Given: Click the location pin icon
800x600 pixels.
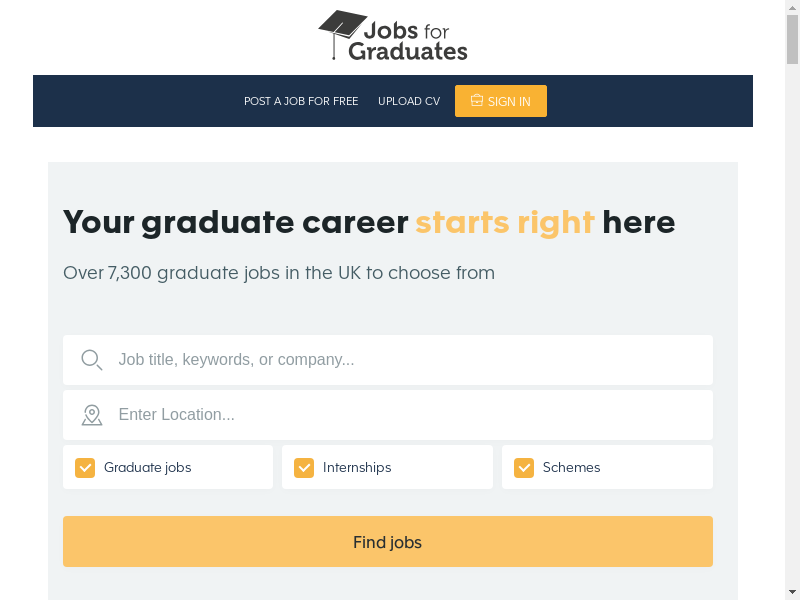Looking at the screenshot, I should pos(92,415).
